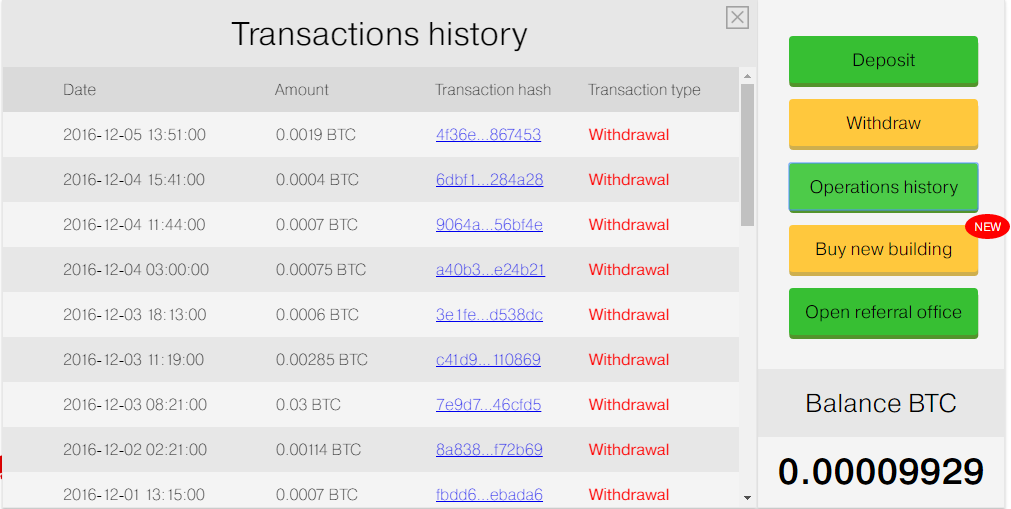Screen dimensions: 1011x509
Task: Open transaction hash 8a838...f72b69
Action: click(489, 450)
